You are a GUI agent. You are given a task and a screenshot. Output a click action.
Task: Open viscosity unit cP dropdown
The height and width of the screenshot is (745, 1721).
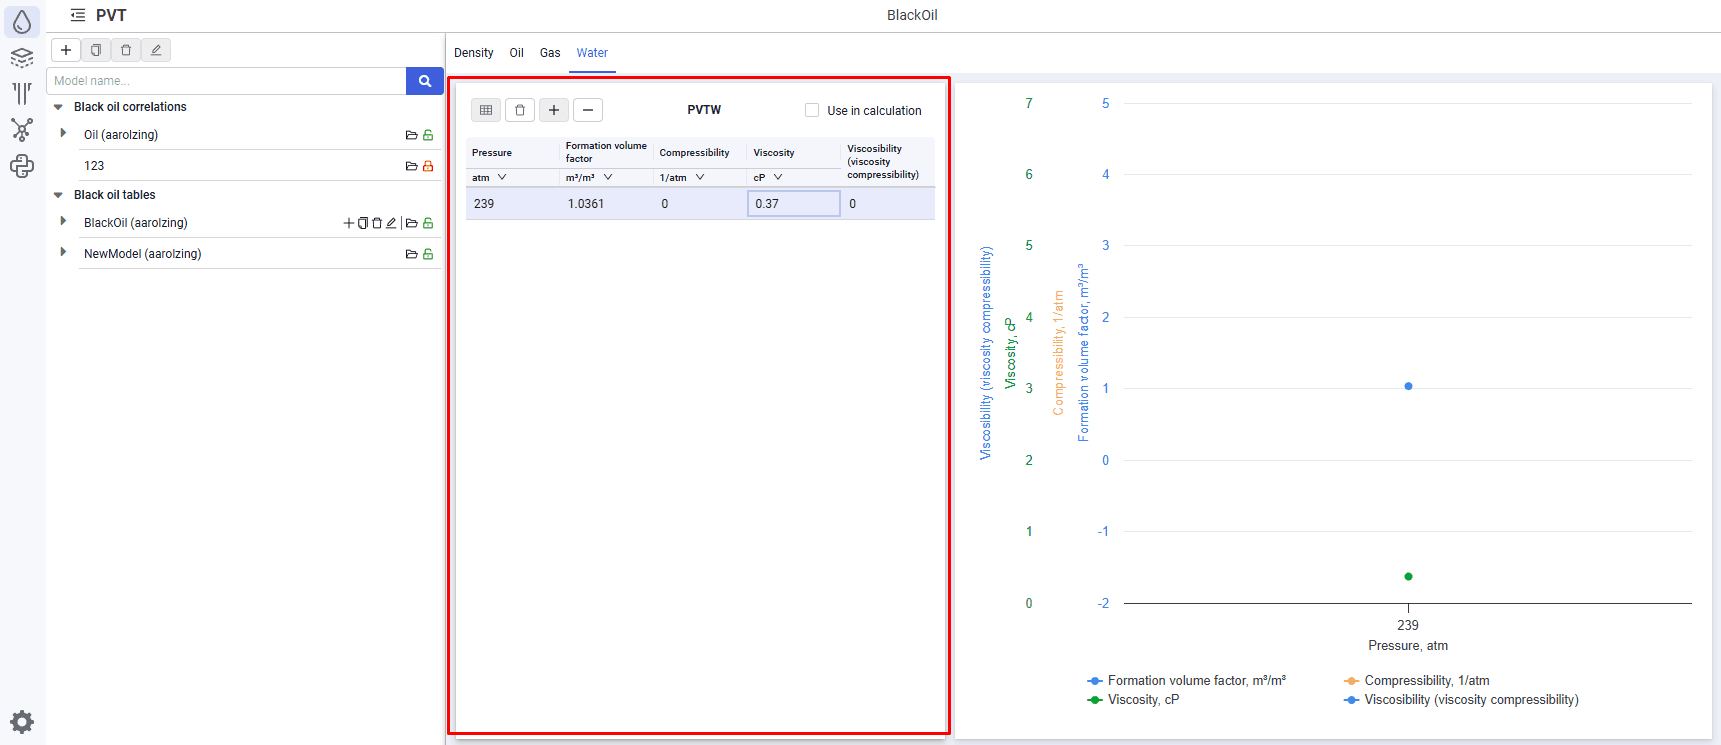pos(778,177)
